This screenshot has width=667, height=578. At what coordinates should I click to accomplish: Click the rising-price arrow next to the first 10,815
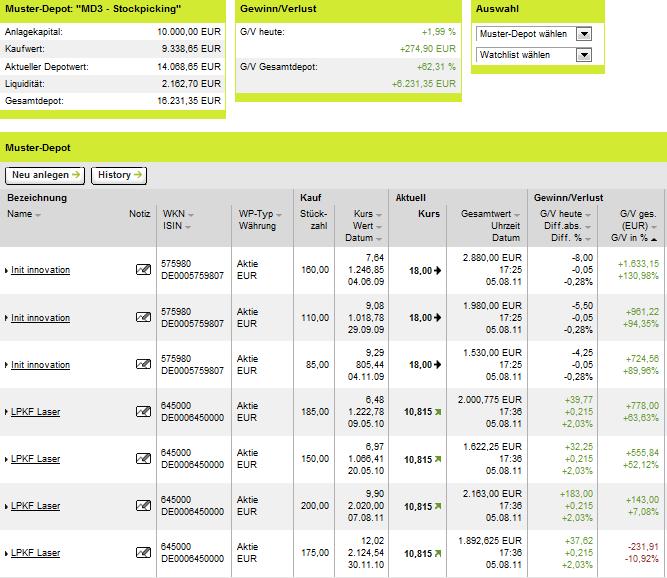click(x=438, y=412)
